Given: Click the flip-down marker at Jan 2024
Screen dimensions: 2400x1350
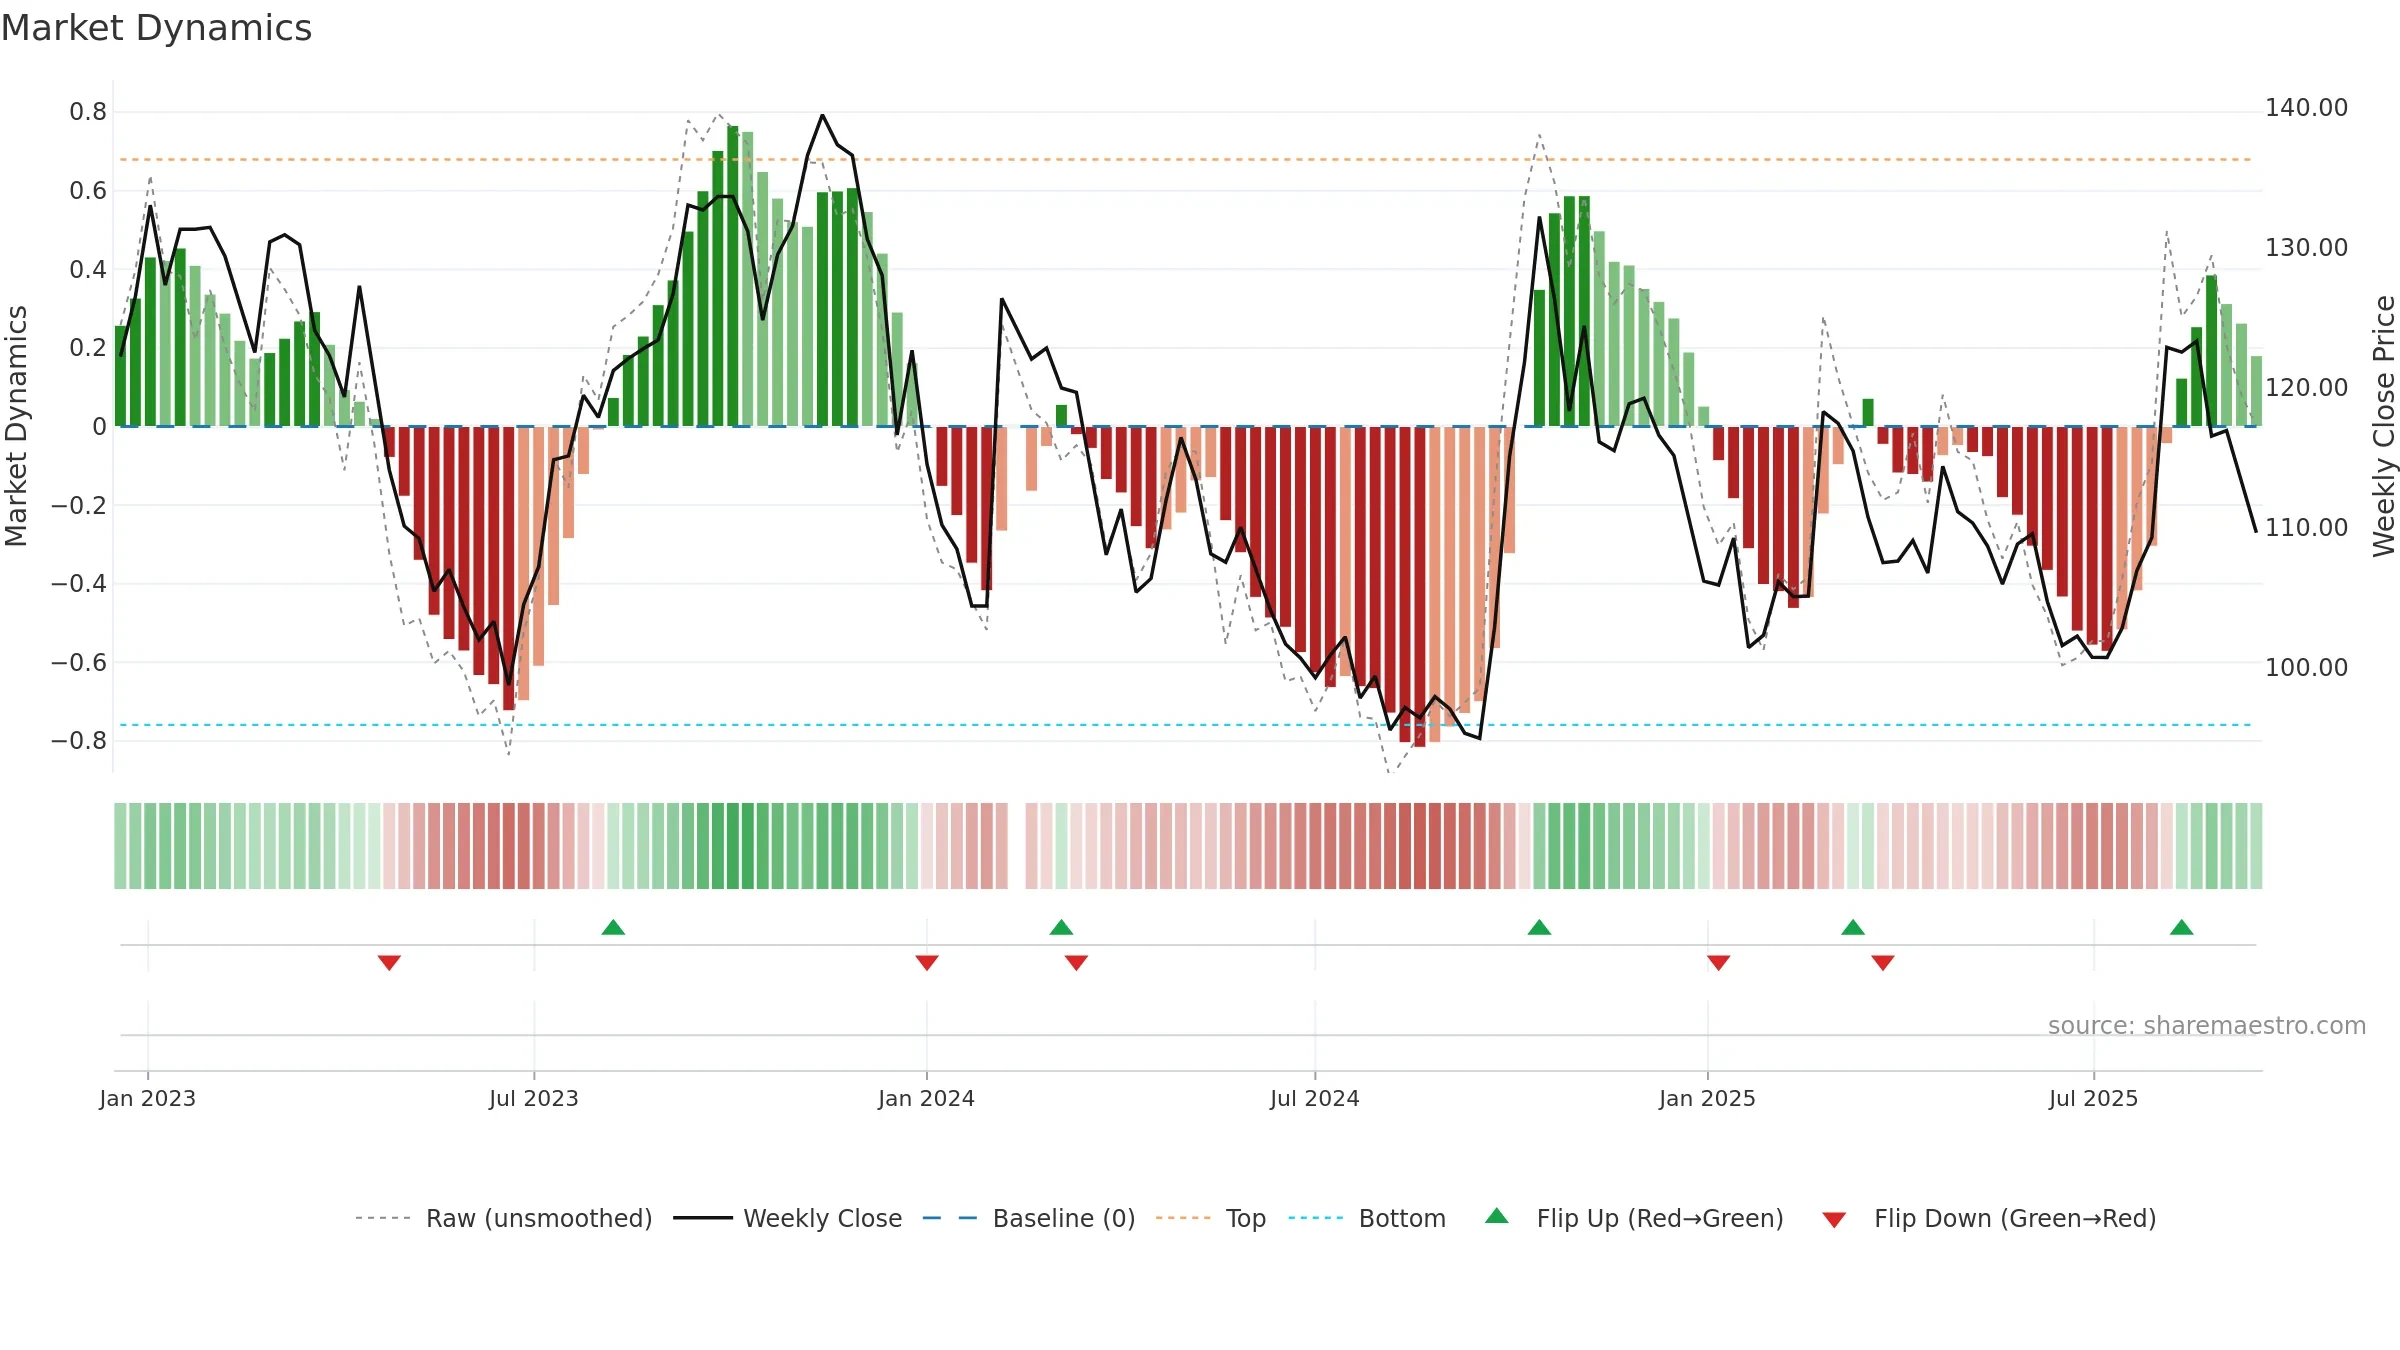Looking at the screenshot, I should [927, 963].
